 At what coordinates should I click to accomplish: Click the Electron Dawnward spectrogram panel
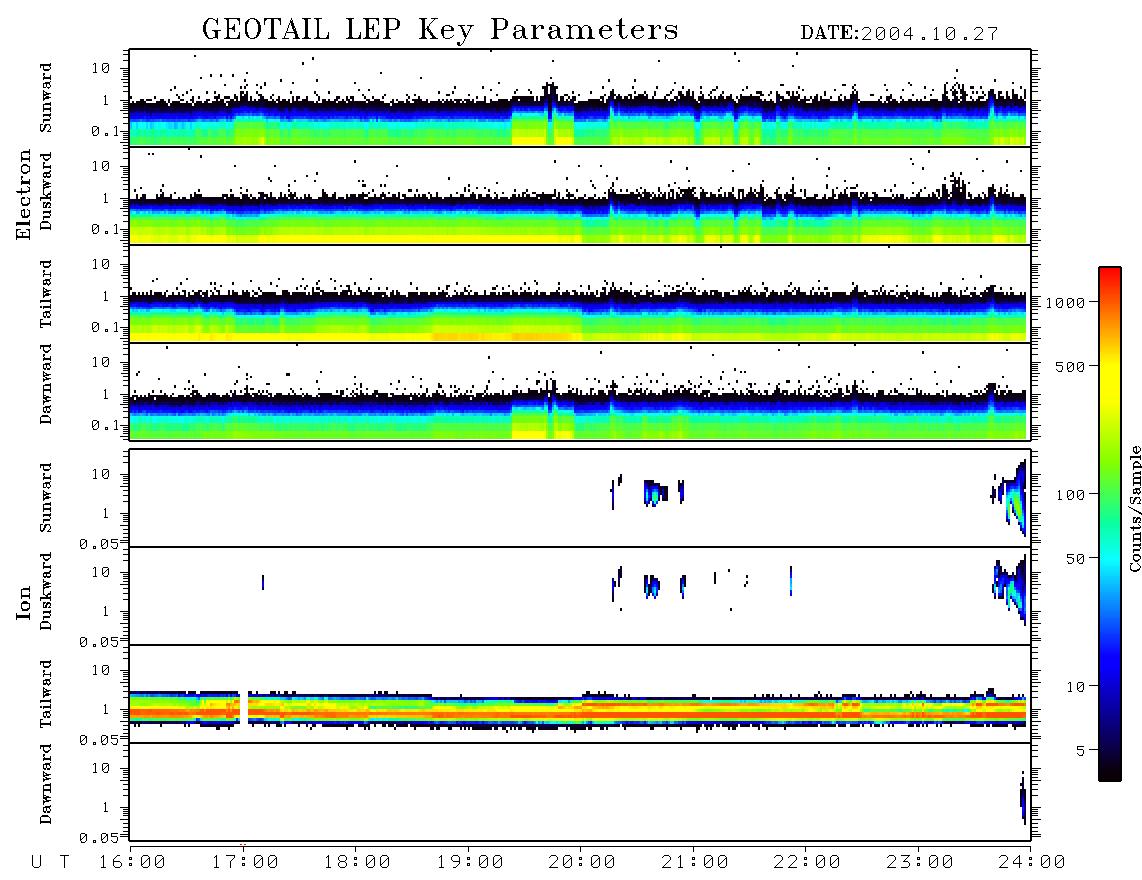tap(580, 391)
